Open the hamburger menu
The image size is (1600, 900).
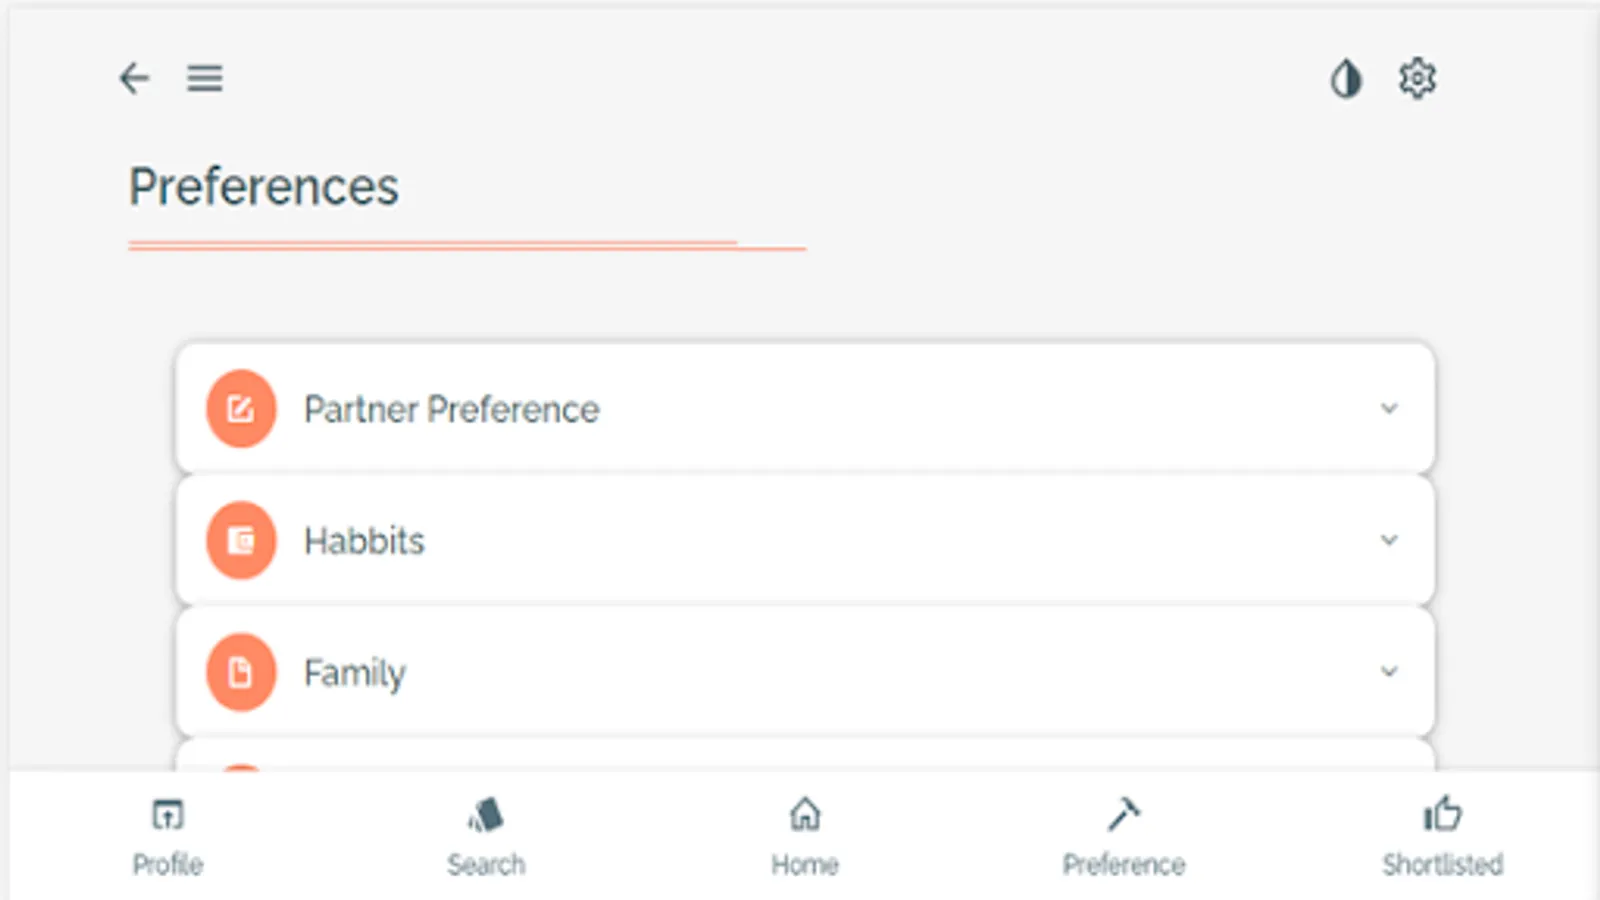(x=205, y=78)
